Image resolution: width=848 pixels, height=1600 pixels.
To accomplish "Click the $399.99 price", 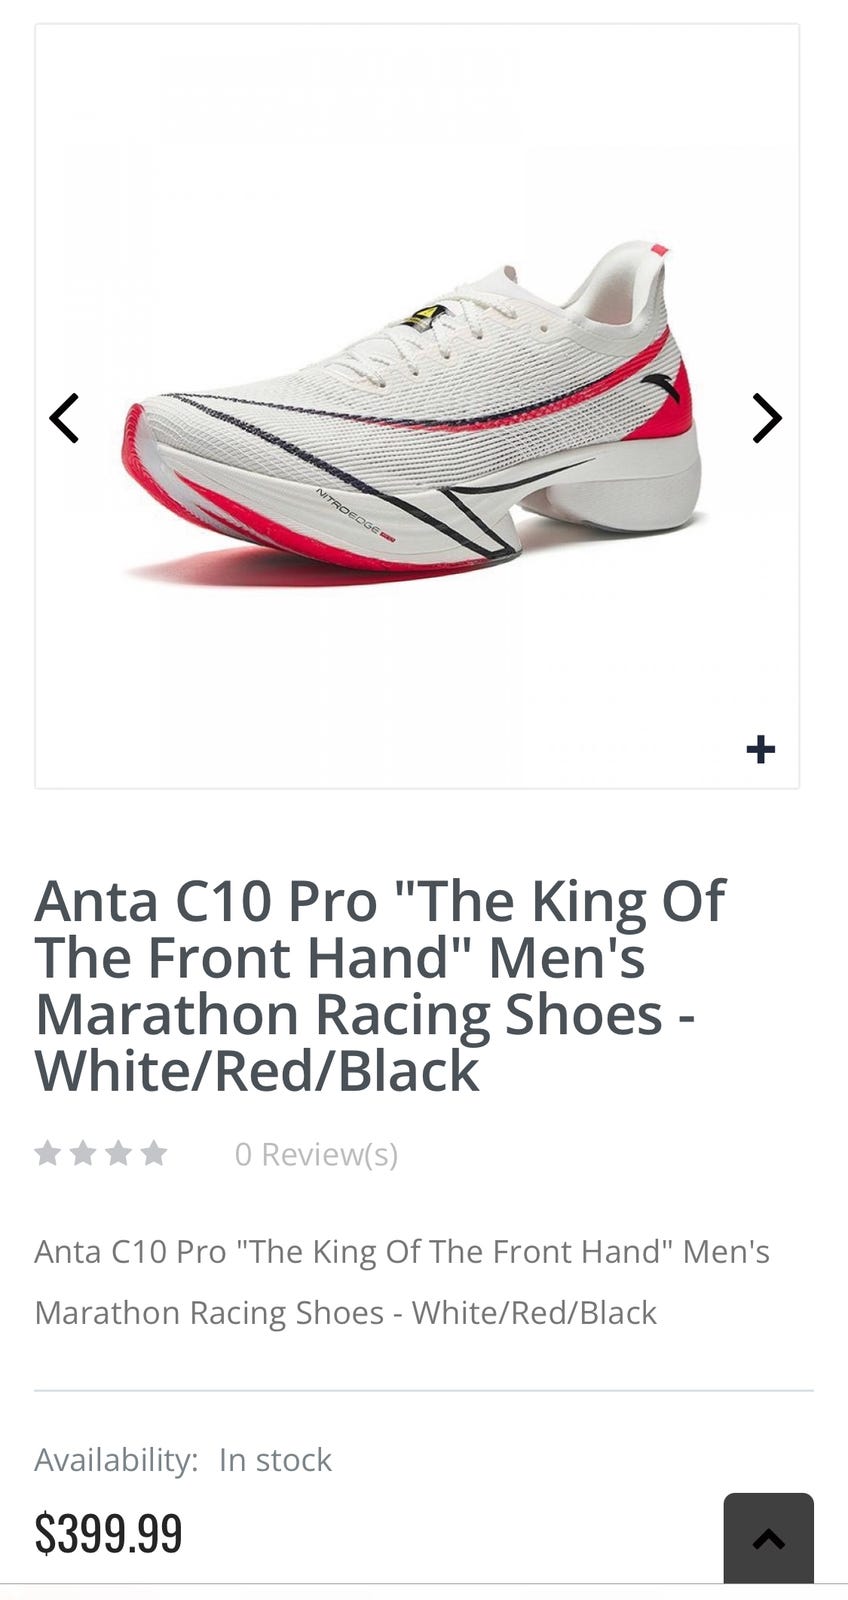I will point(108,1534).
